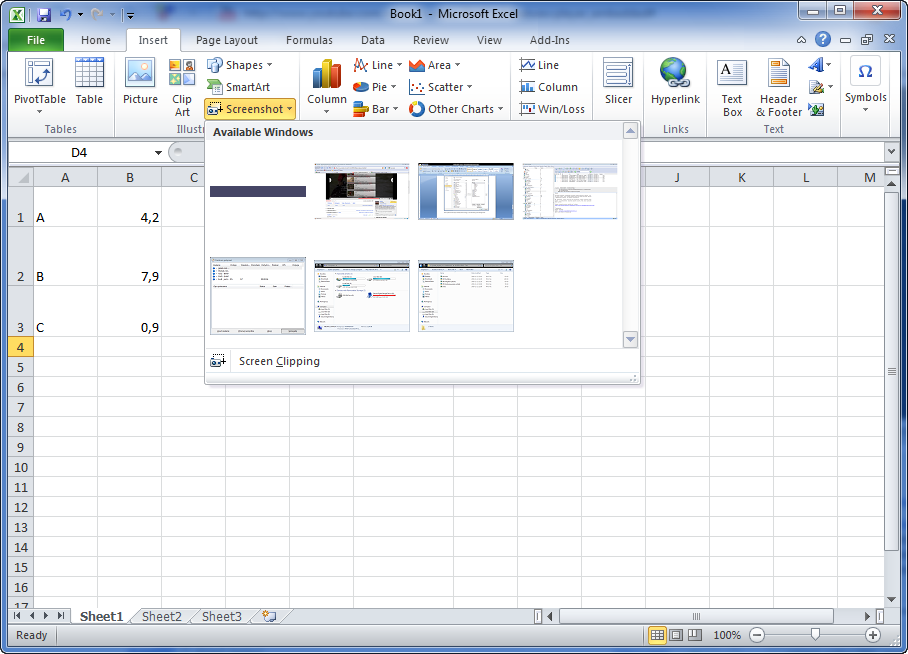This screenshot has width=908, height=654.
Task: Insert a Hyperlink
Action: pos(675,82)
